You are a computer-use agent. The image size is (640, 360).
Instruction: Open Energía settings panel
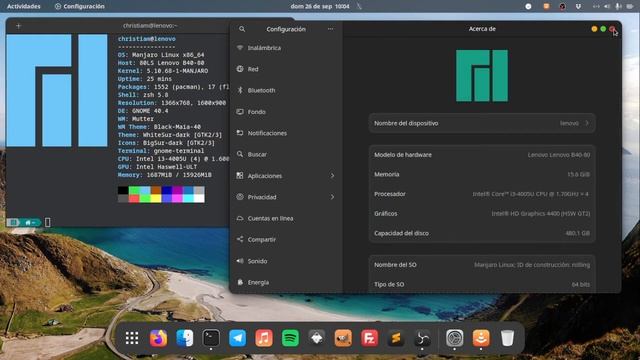coord(286,282)
